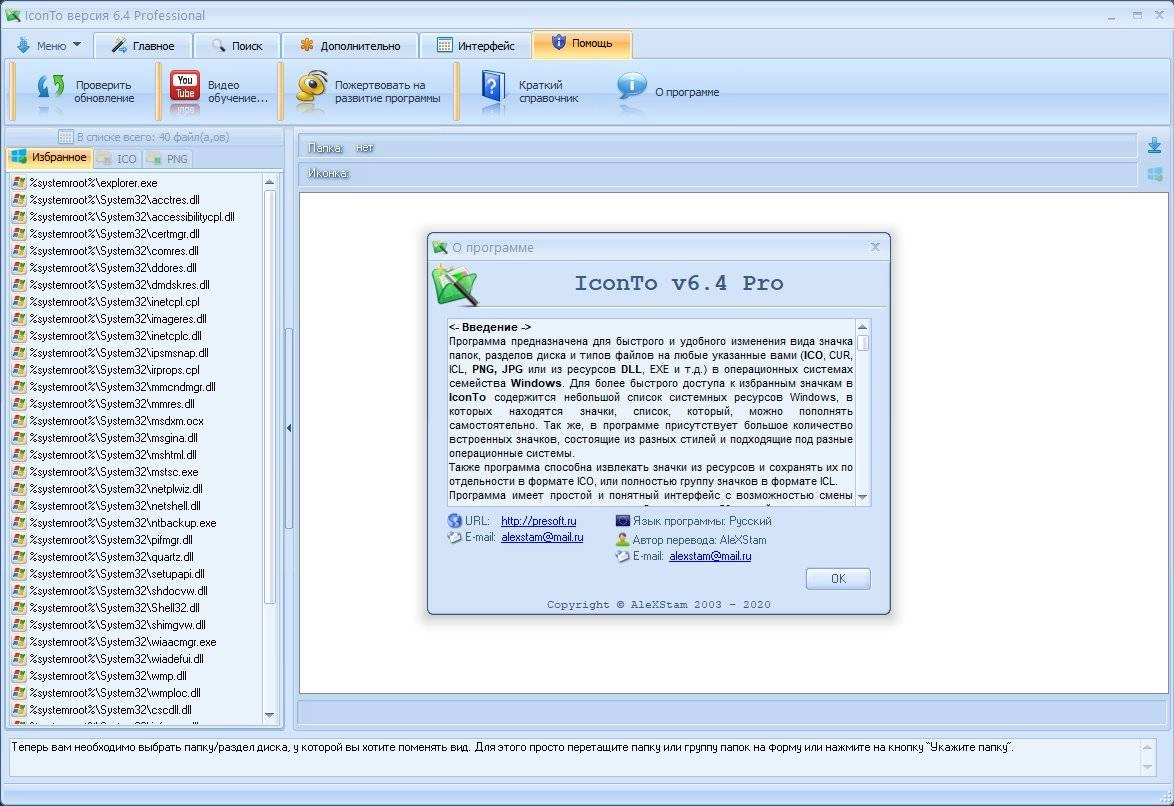Click the about text scroll up arrow

(x=863, y=327)
